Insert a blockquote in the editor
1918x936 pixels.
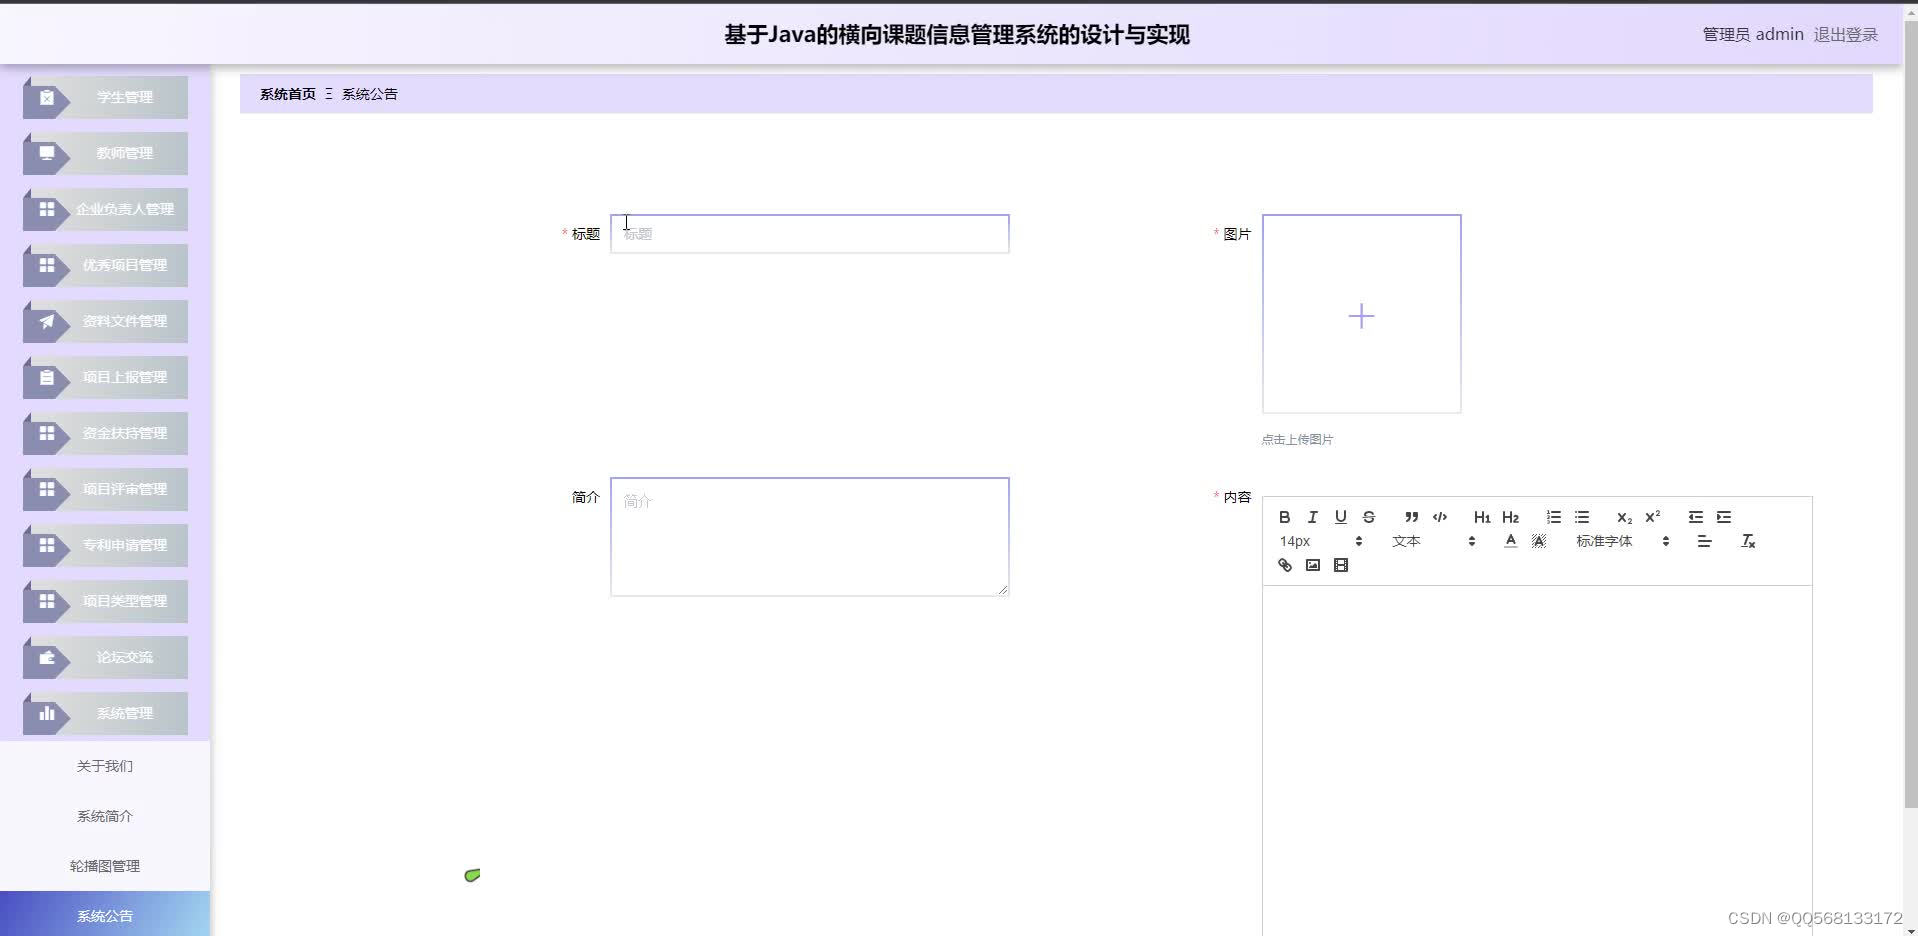tap(1411, 517)
